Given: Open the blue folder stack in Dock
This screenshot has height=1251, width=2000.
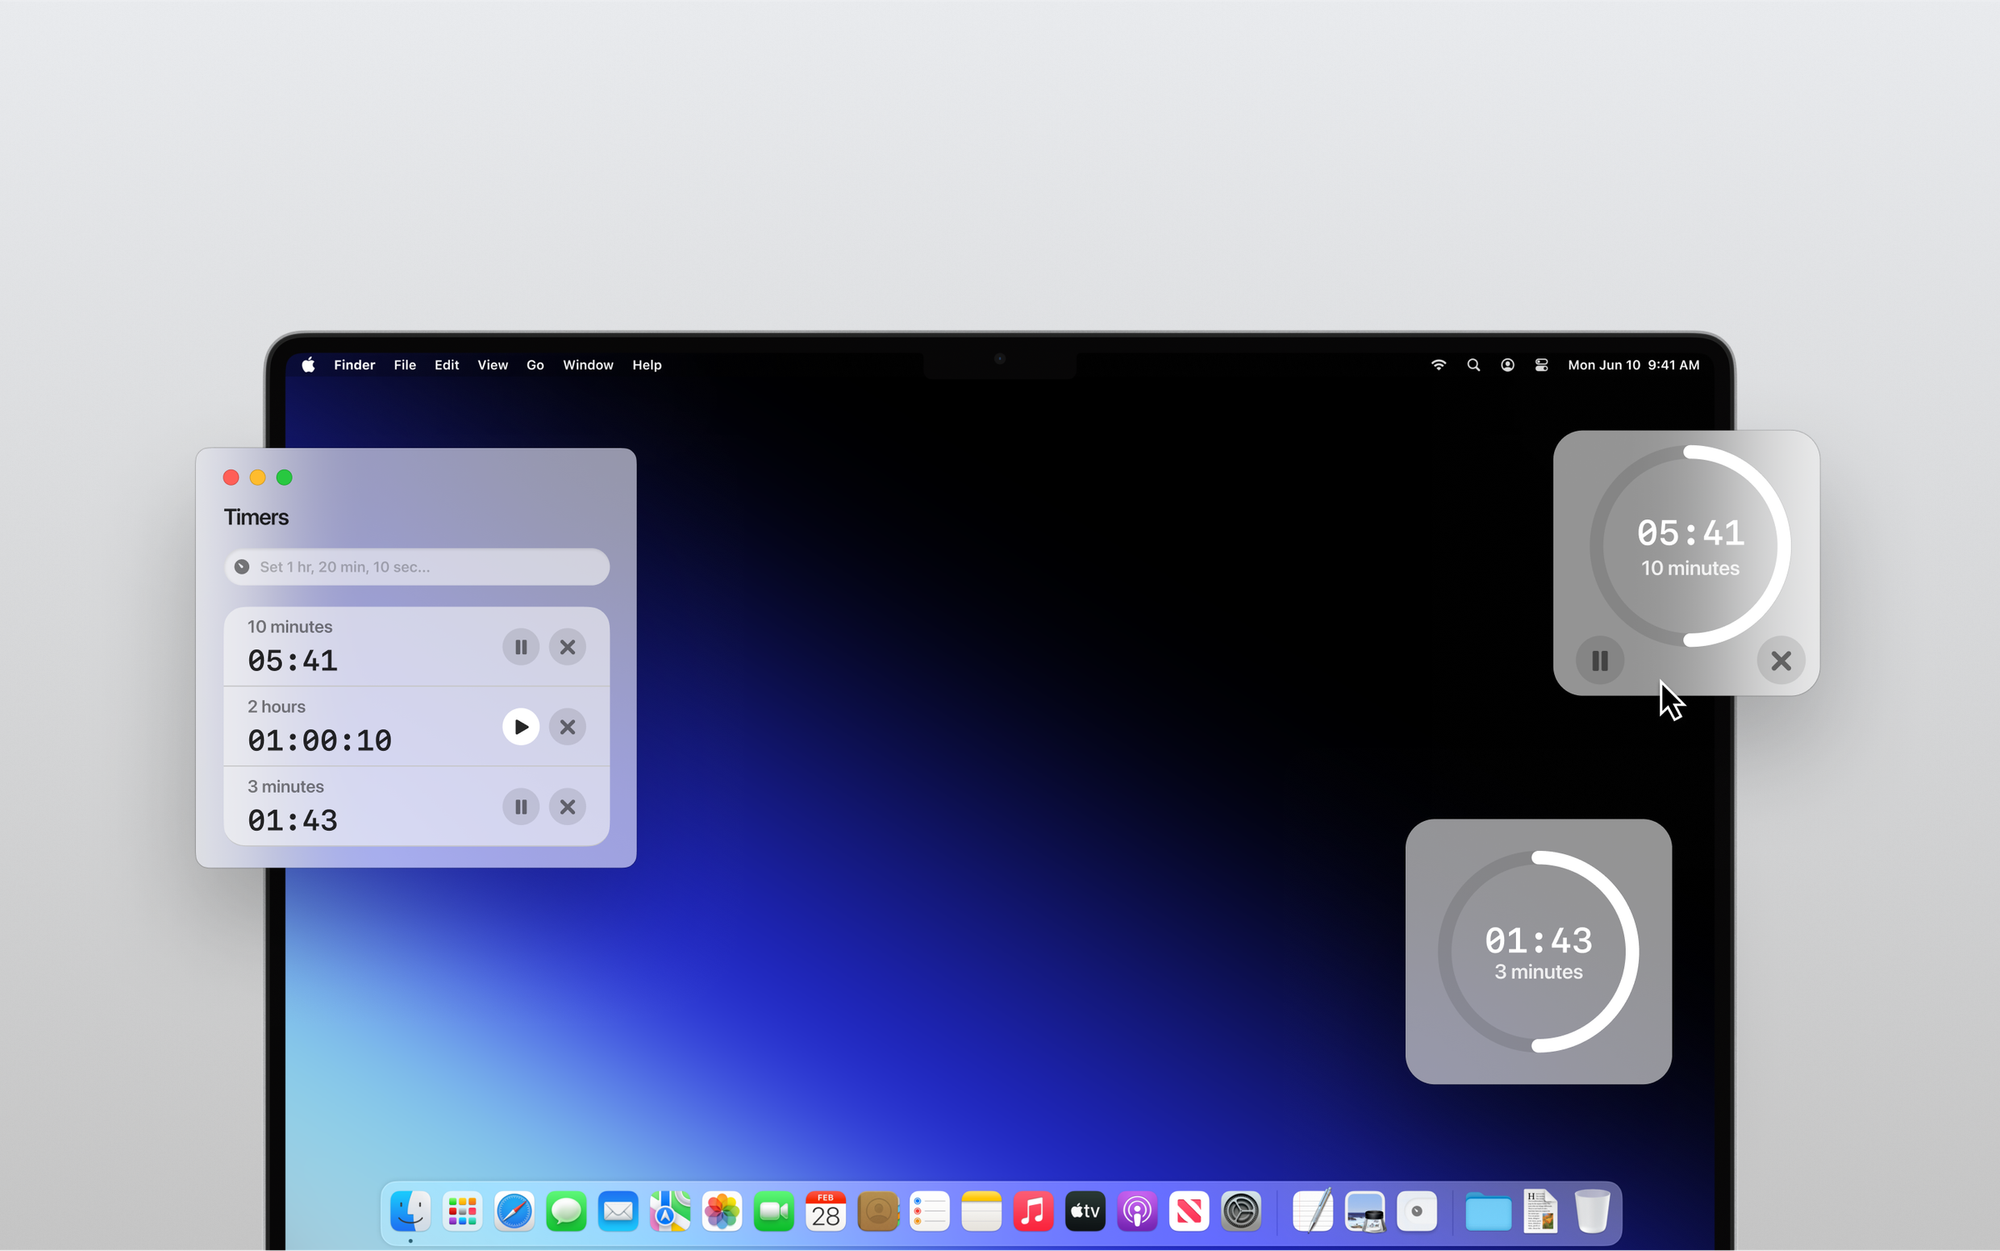Looking at the screenshot, I should [x=1488, y=1212].
